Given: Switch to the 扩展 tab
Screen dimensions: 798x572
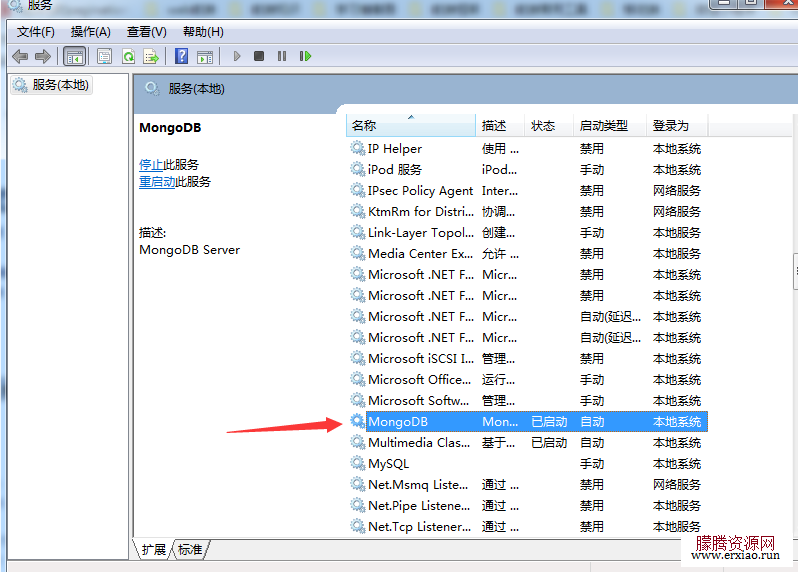Looking at the screenshot, I should pyautogui.click(x=153, y=550).
